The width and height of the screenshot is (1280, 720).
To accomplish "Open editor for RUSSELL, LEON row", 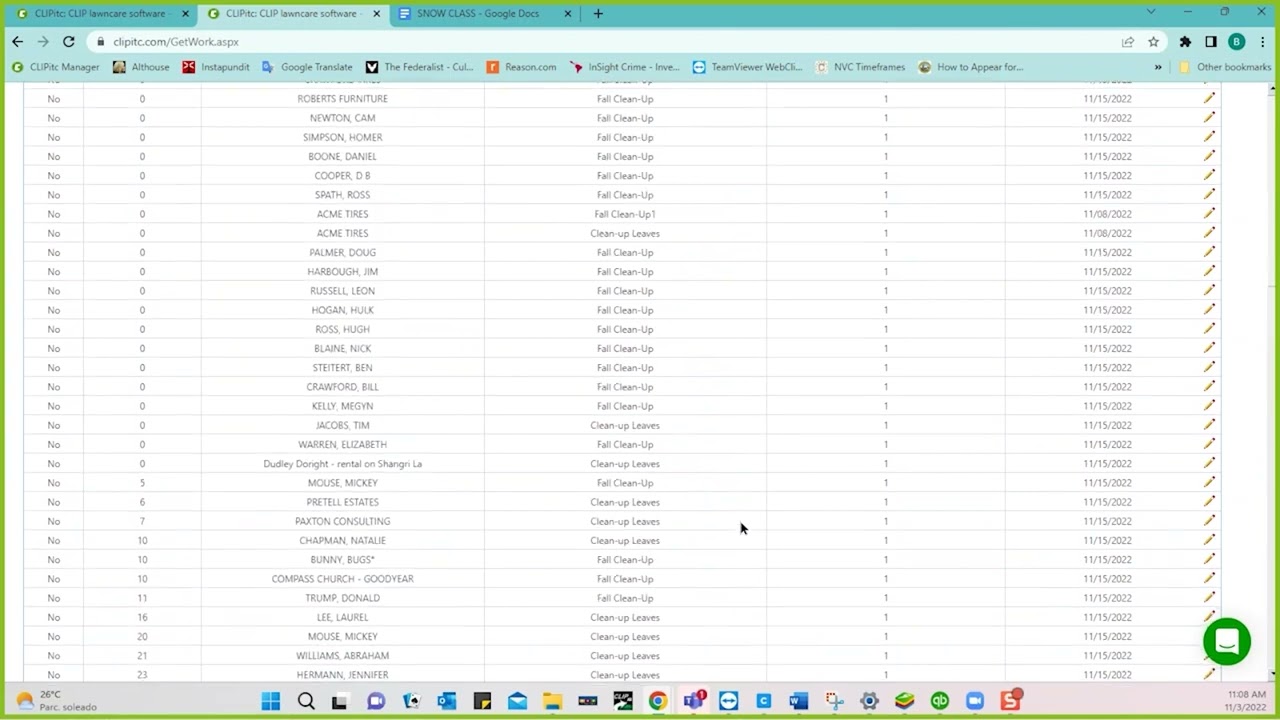I will point(1209,290).
